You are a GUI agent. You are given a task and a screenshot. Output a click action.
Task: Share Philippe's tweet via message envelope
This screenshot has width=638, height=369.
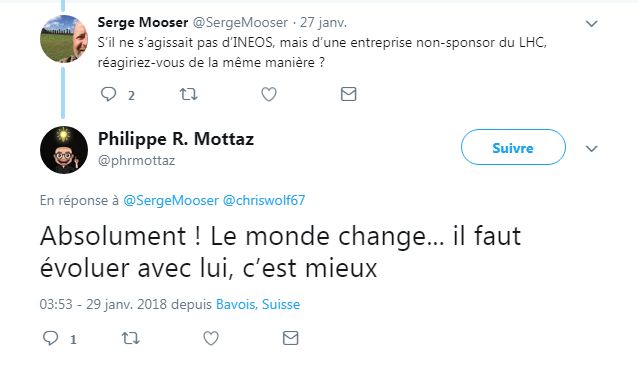291,338
